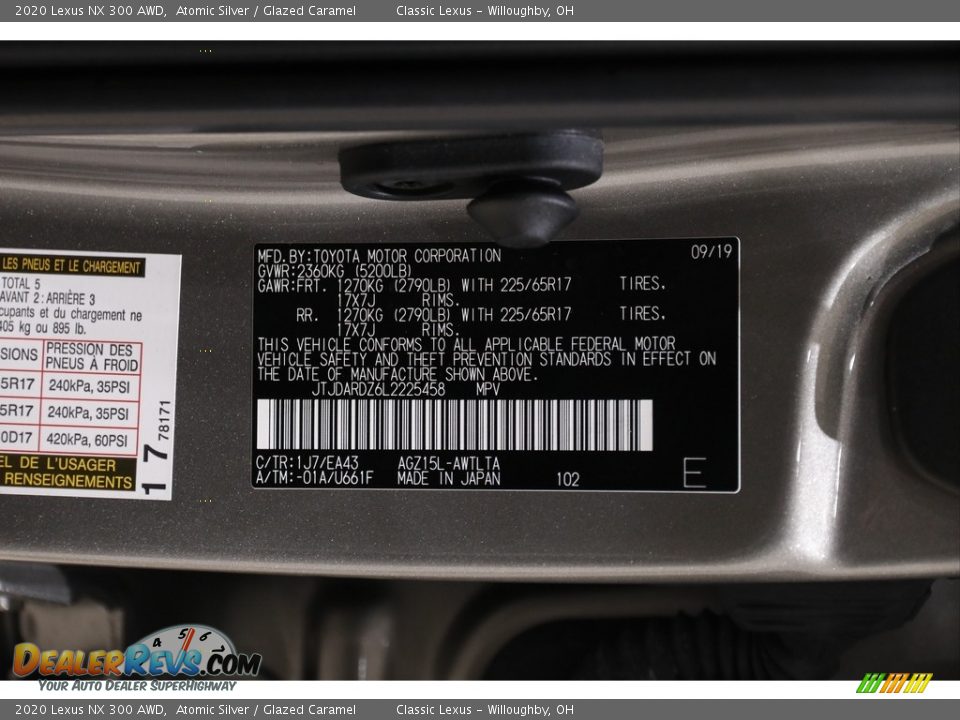Click the '420kPa, 60PSI' tire pressure cell
This screenshot has width=960, height=720.
87,440
